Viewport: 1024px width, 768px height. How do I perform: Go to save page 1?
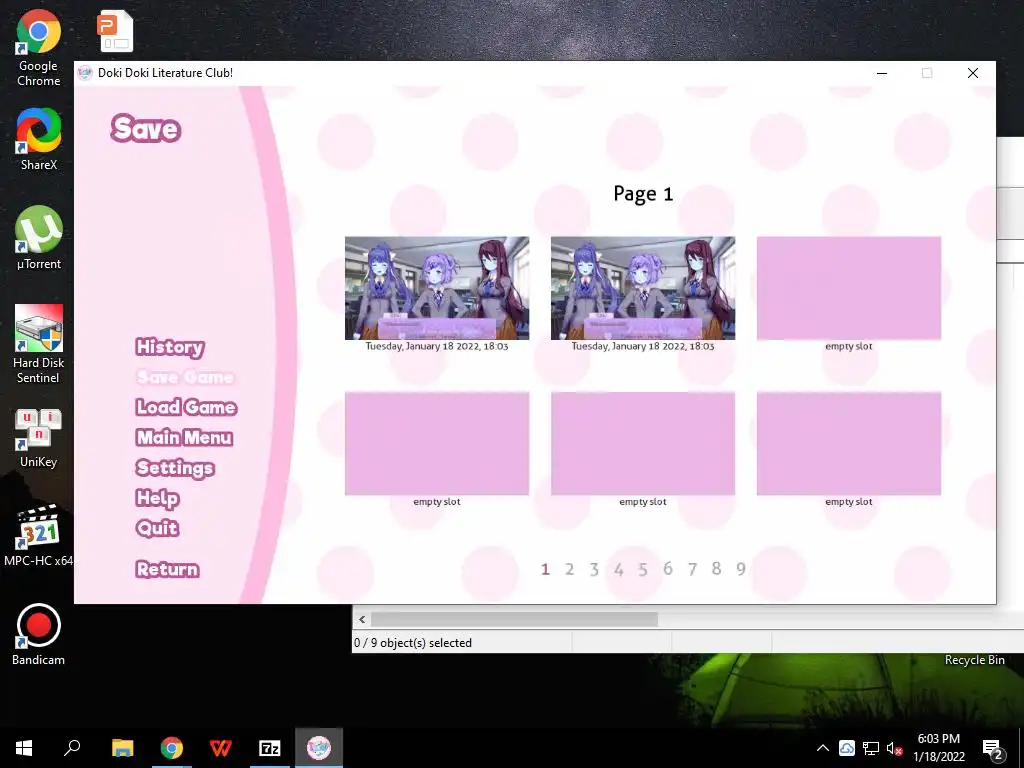click(545, 569)
